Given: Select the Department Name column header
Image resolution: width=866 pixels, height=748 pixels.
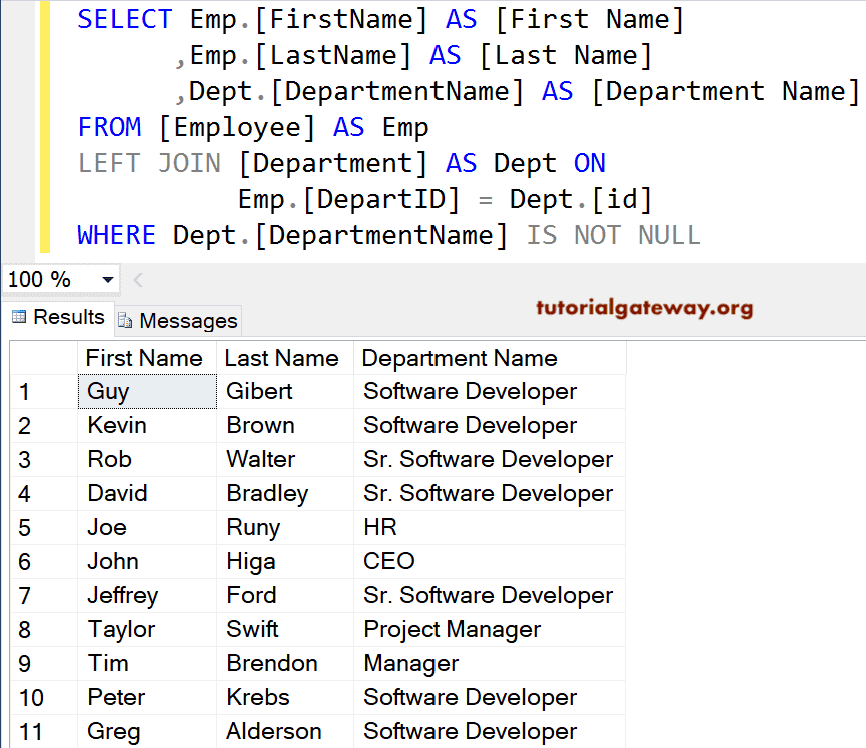Looking at the screenshot, I should click(x=489, y=359).
